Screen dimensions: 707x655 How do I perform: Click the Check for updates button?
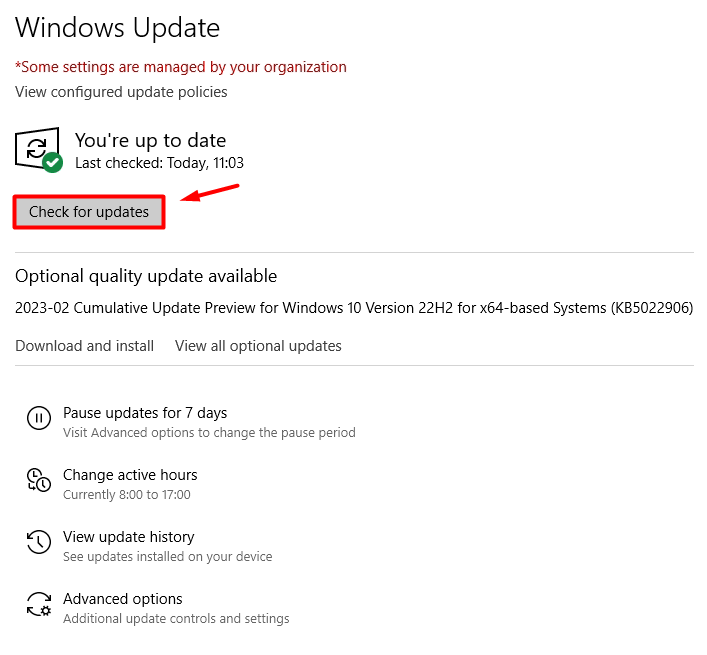(89, 212)
